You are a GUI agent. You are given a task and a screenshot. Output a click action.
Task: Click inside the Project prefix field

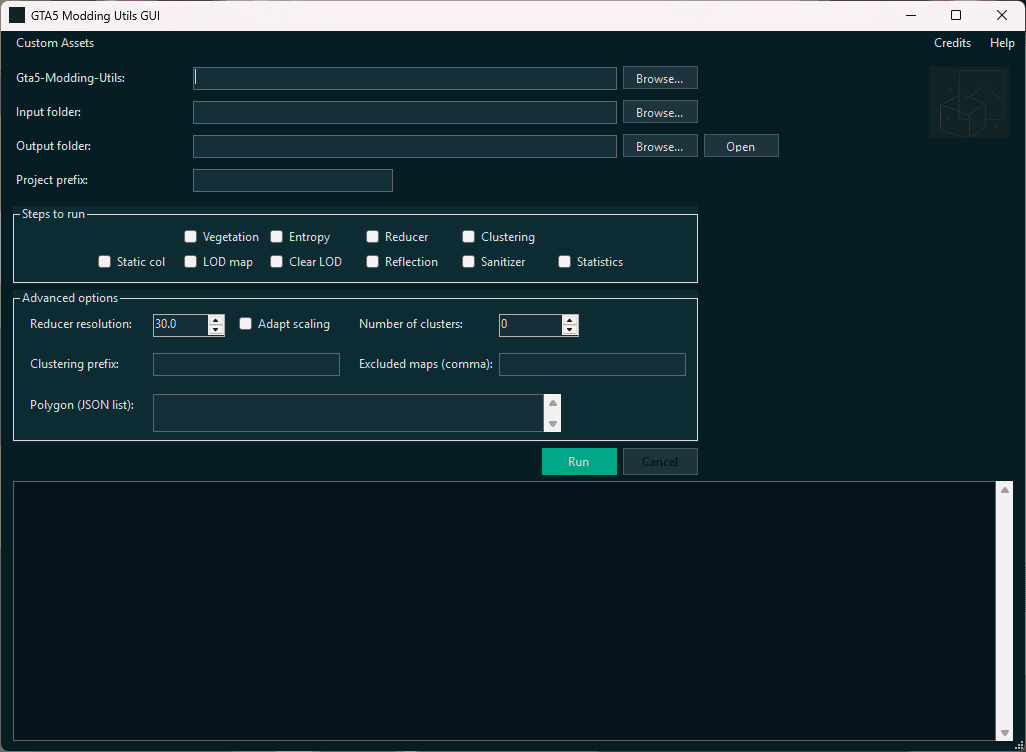[x=292, y=180]
